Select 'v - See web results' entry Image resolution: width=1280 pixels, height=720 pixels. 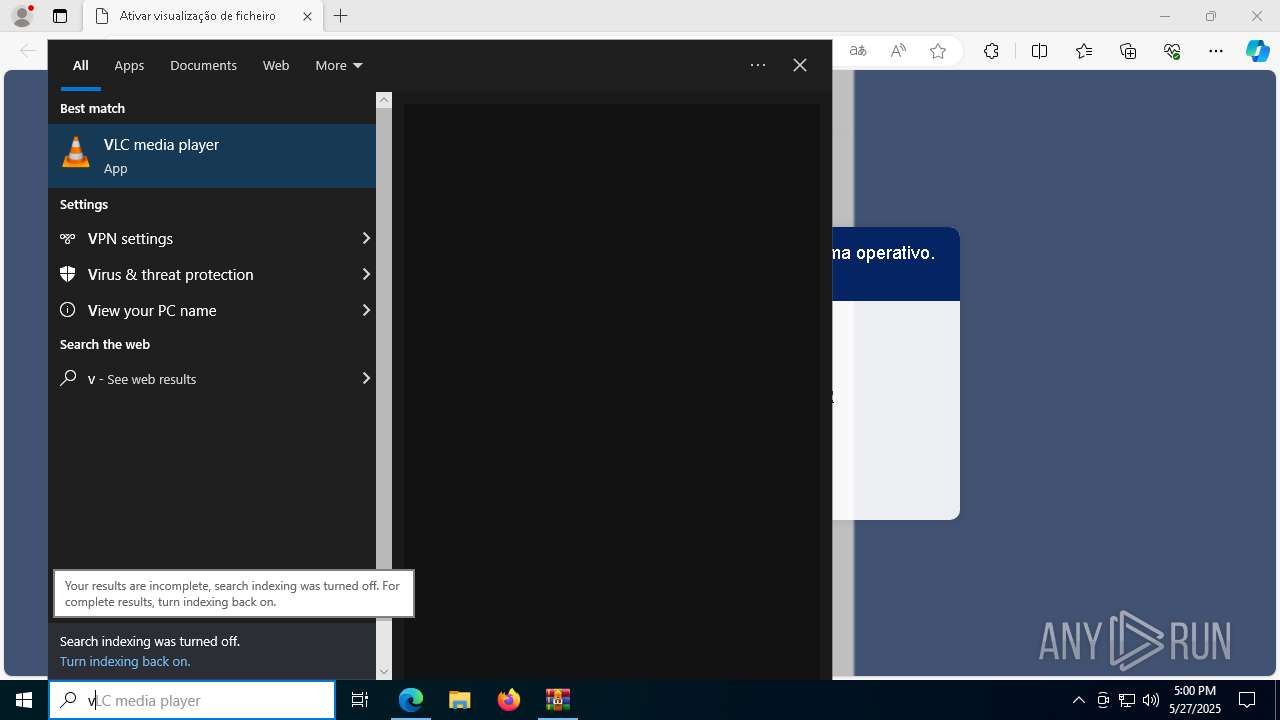212,378
